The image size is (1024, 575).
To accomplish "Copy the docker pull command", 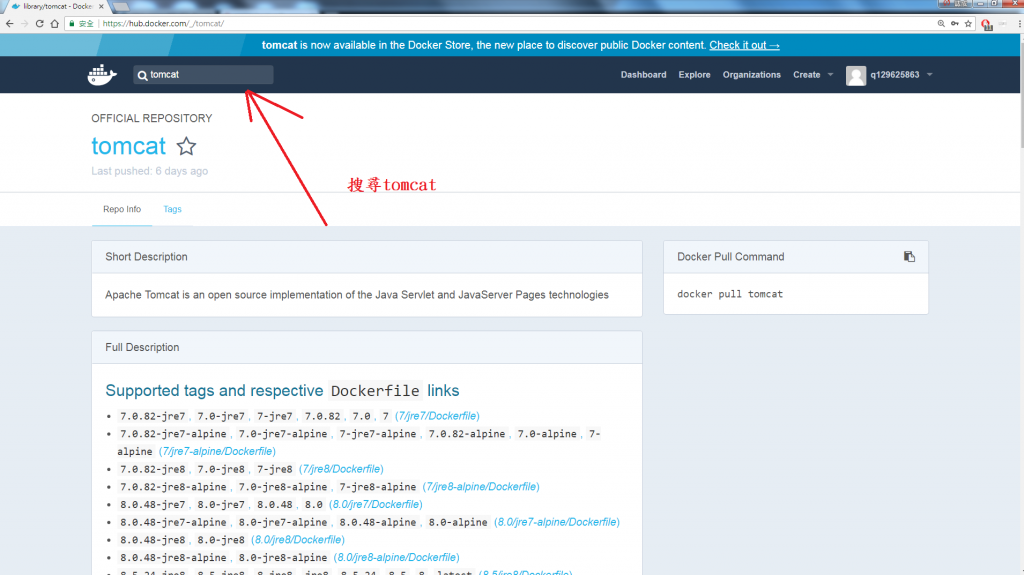I will [909, 257].
